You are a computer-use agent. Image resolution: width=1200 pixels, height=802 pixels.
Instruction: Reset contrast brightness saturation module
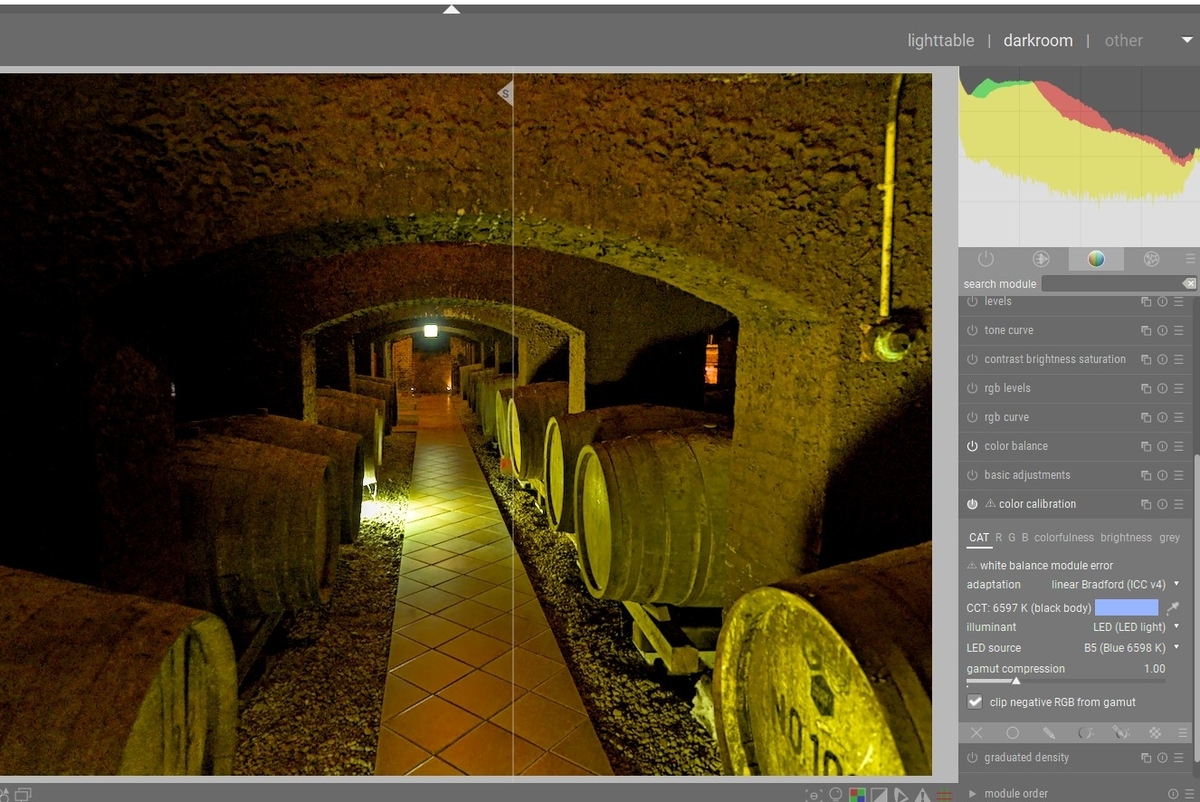[x=1162, y=359]
